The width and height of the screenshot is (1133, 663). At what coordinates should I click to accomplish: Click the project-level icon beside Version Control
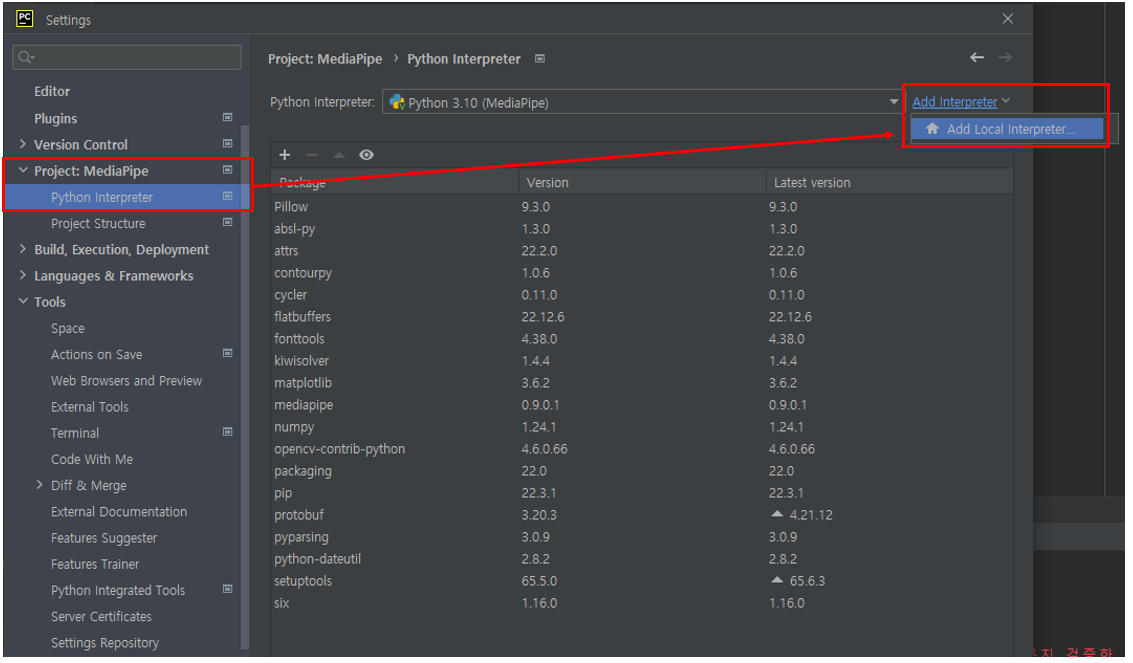[228, 144]
